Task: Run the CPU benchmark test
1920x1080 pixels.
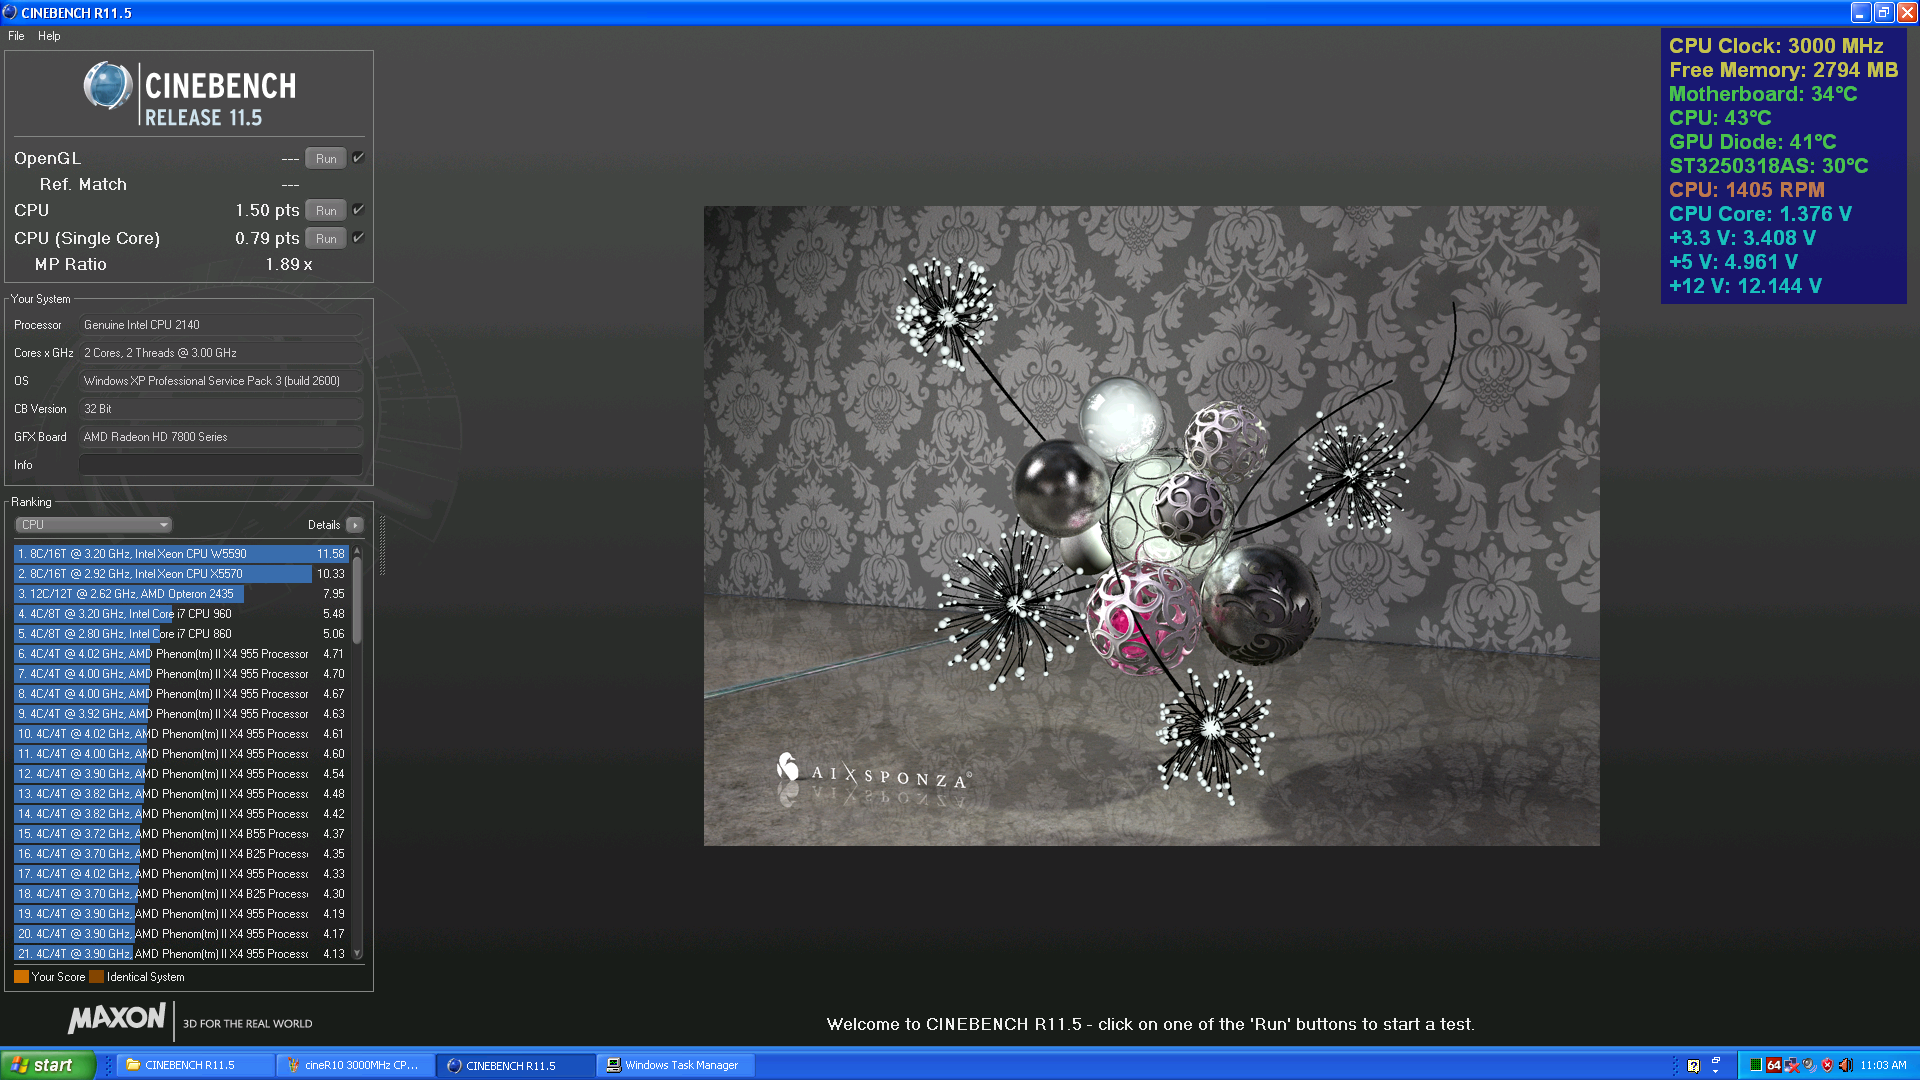Action: 326,211
